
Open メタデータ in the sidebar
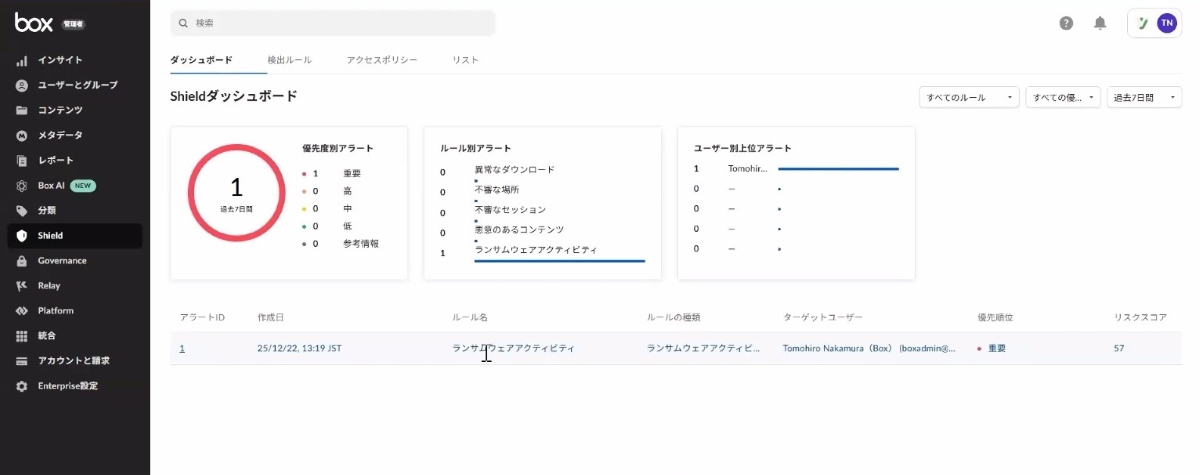click(x=60, y=135)
